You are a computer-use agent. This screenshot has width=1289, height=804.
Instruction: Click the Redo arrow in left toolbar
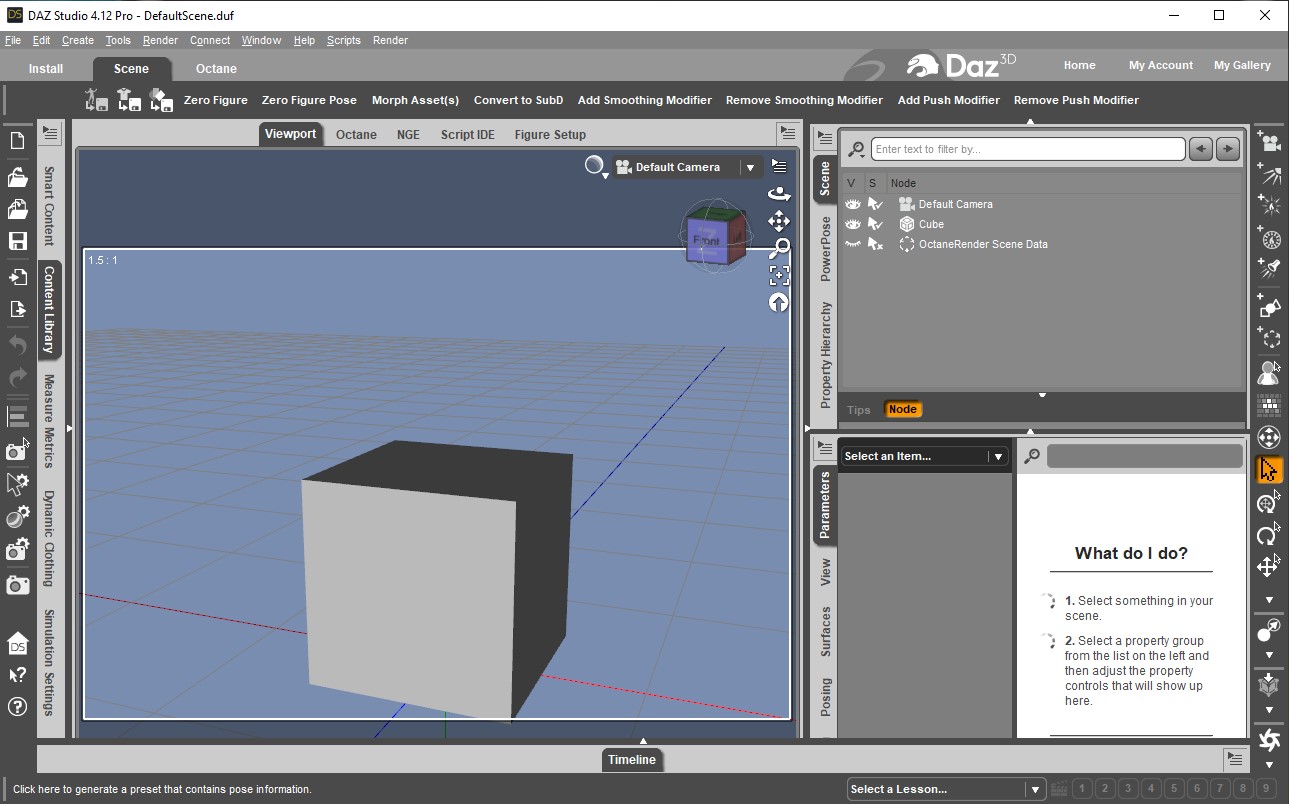[17, 377]
